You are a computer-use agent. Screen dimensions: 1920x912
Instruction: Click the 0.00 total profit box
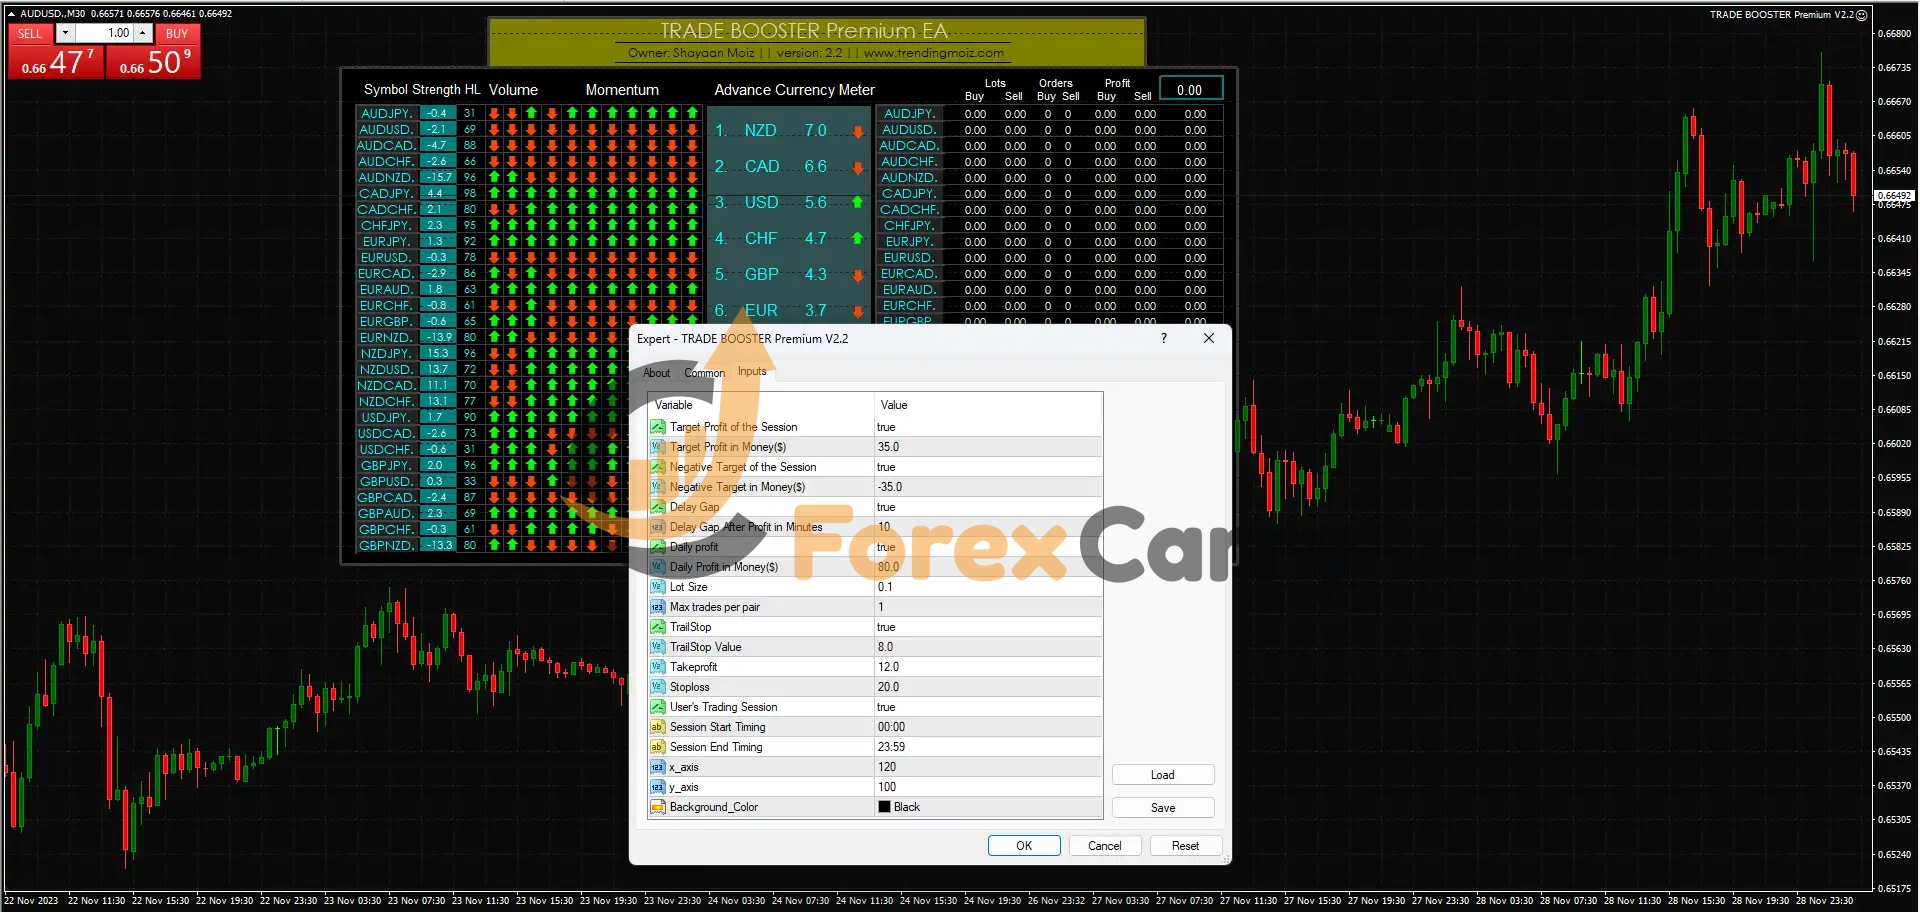1190,89
